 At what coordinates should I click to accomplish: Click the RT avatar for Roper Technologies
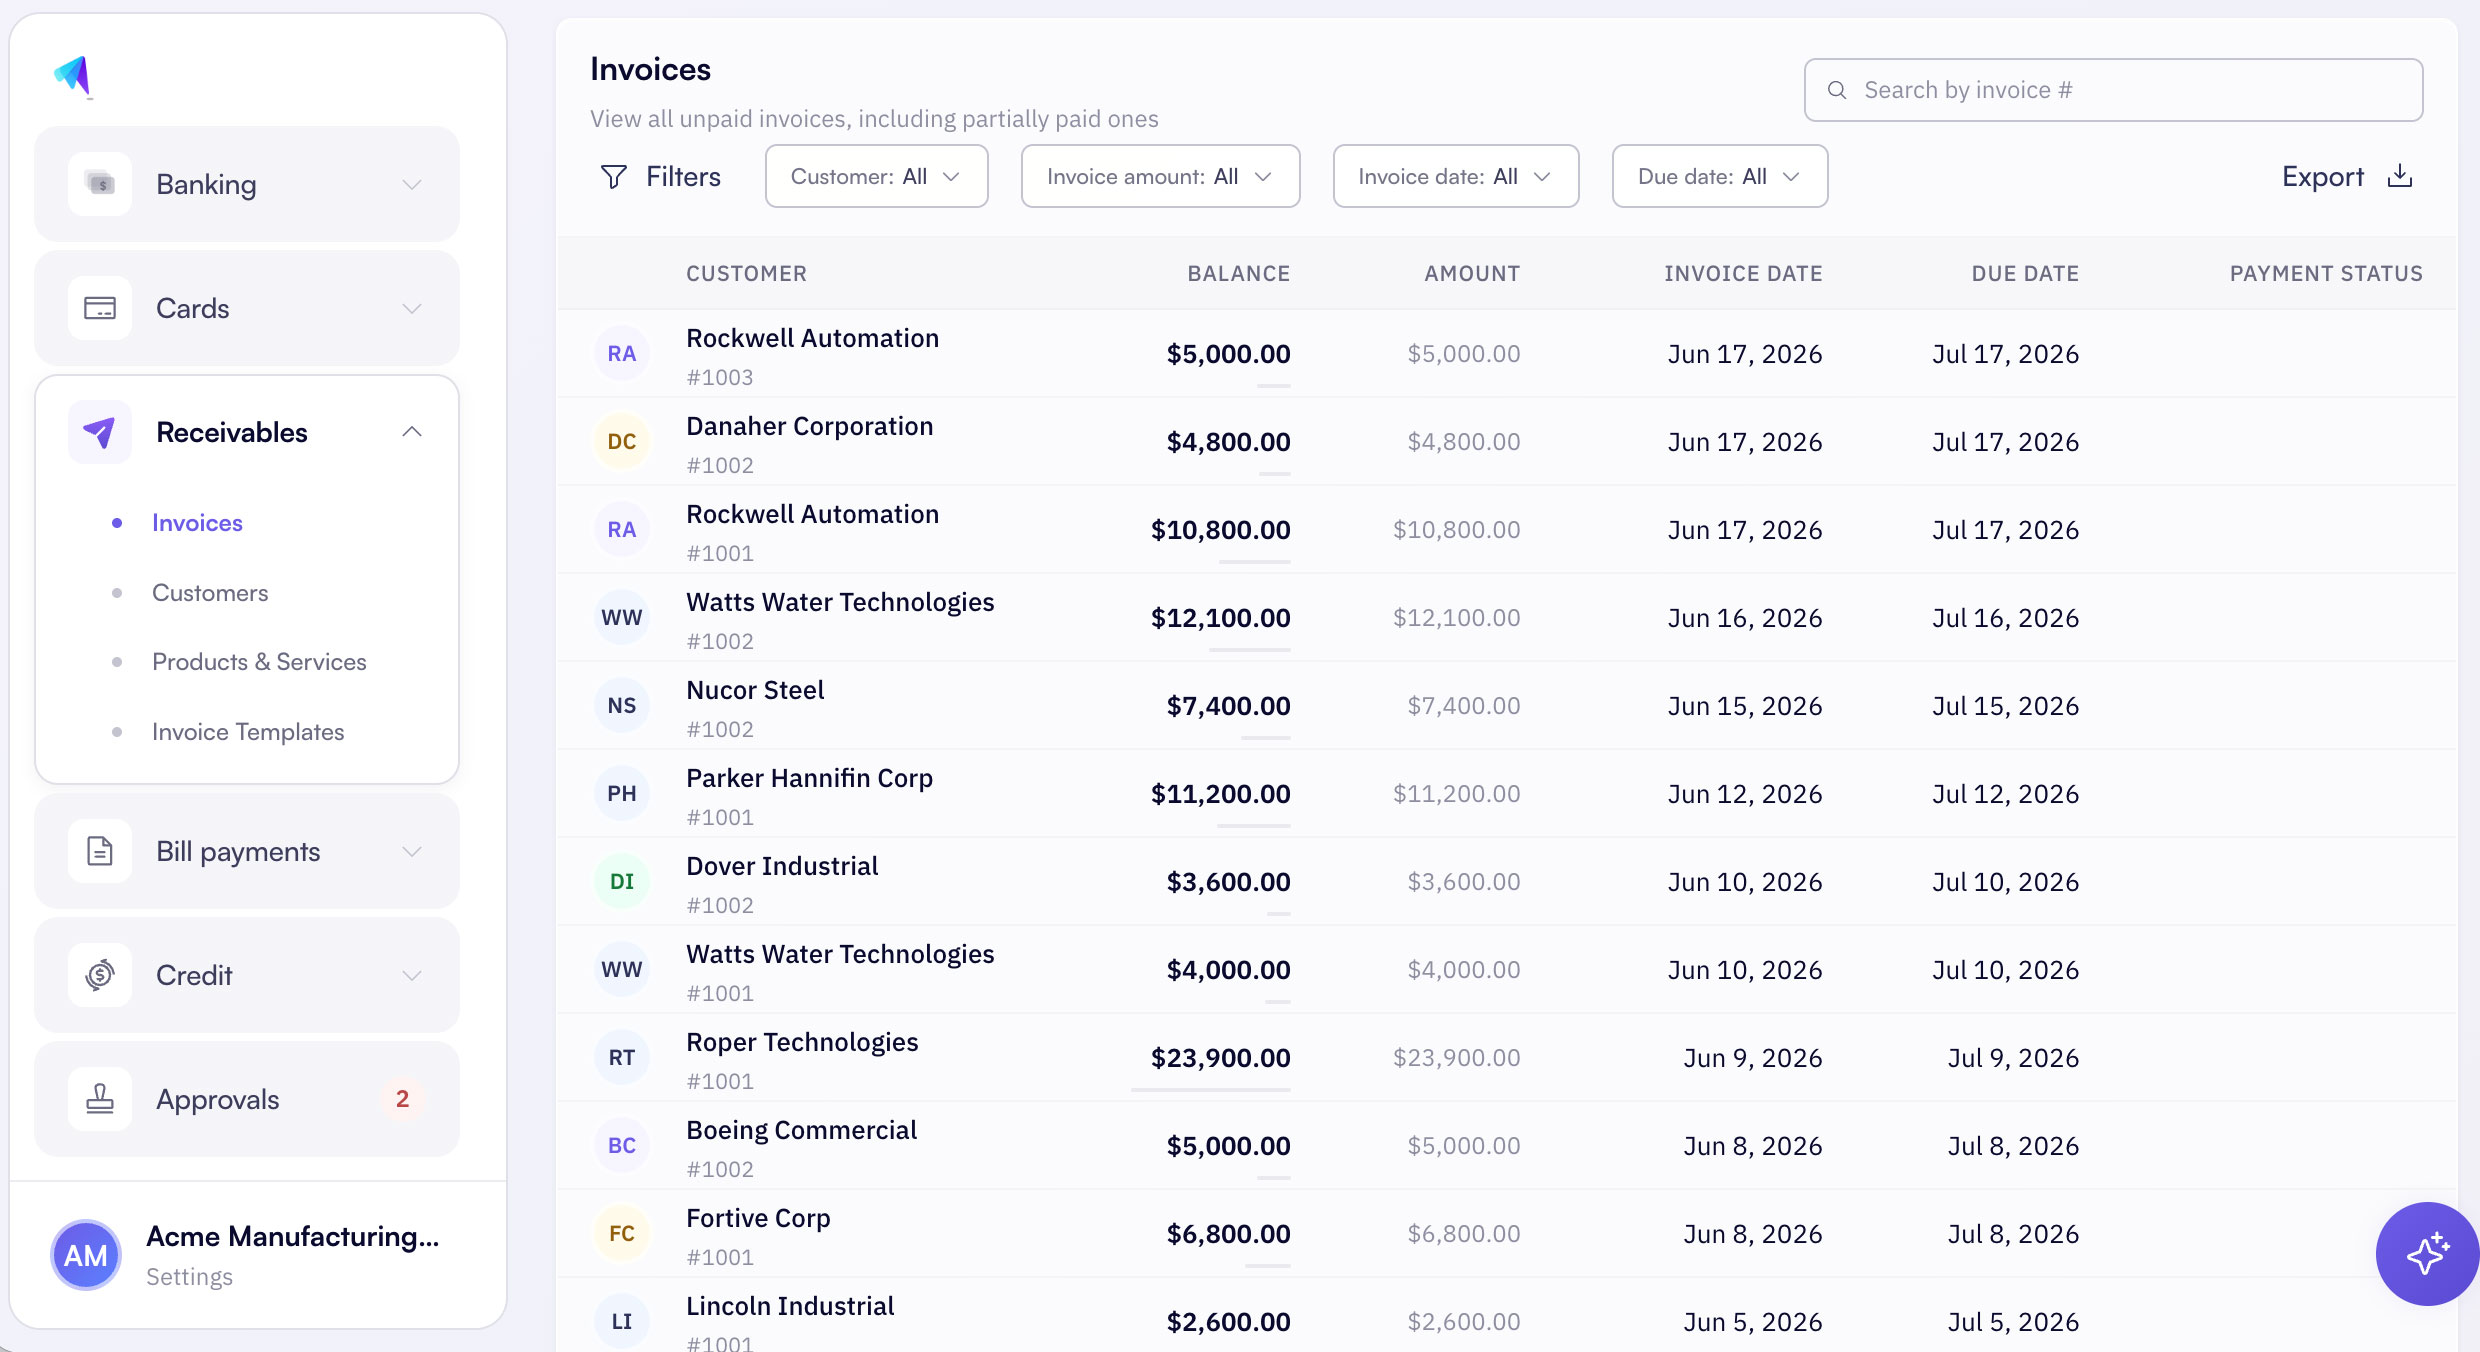[622, 1057]
